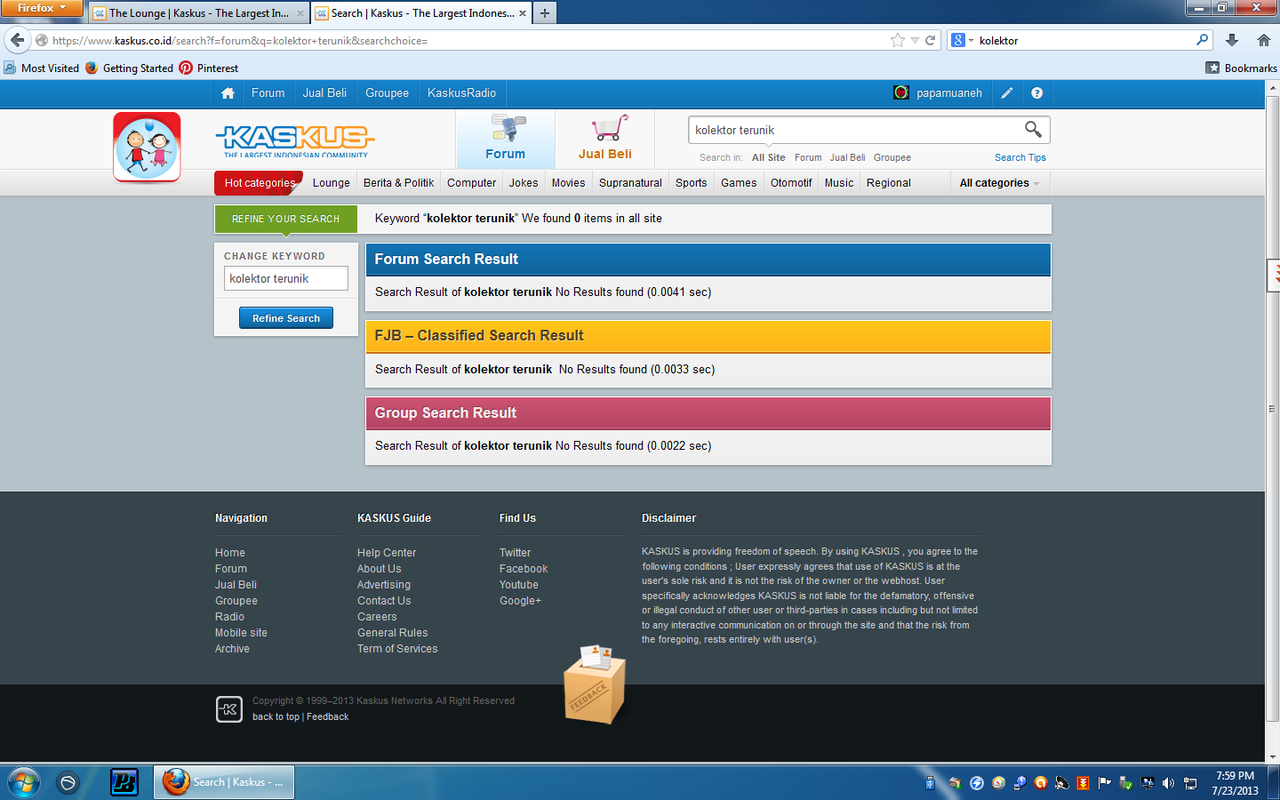
Task: Select the Jual Beli tab with the cart icon
Action: click(605, 139)
